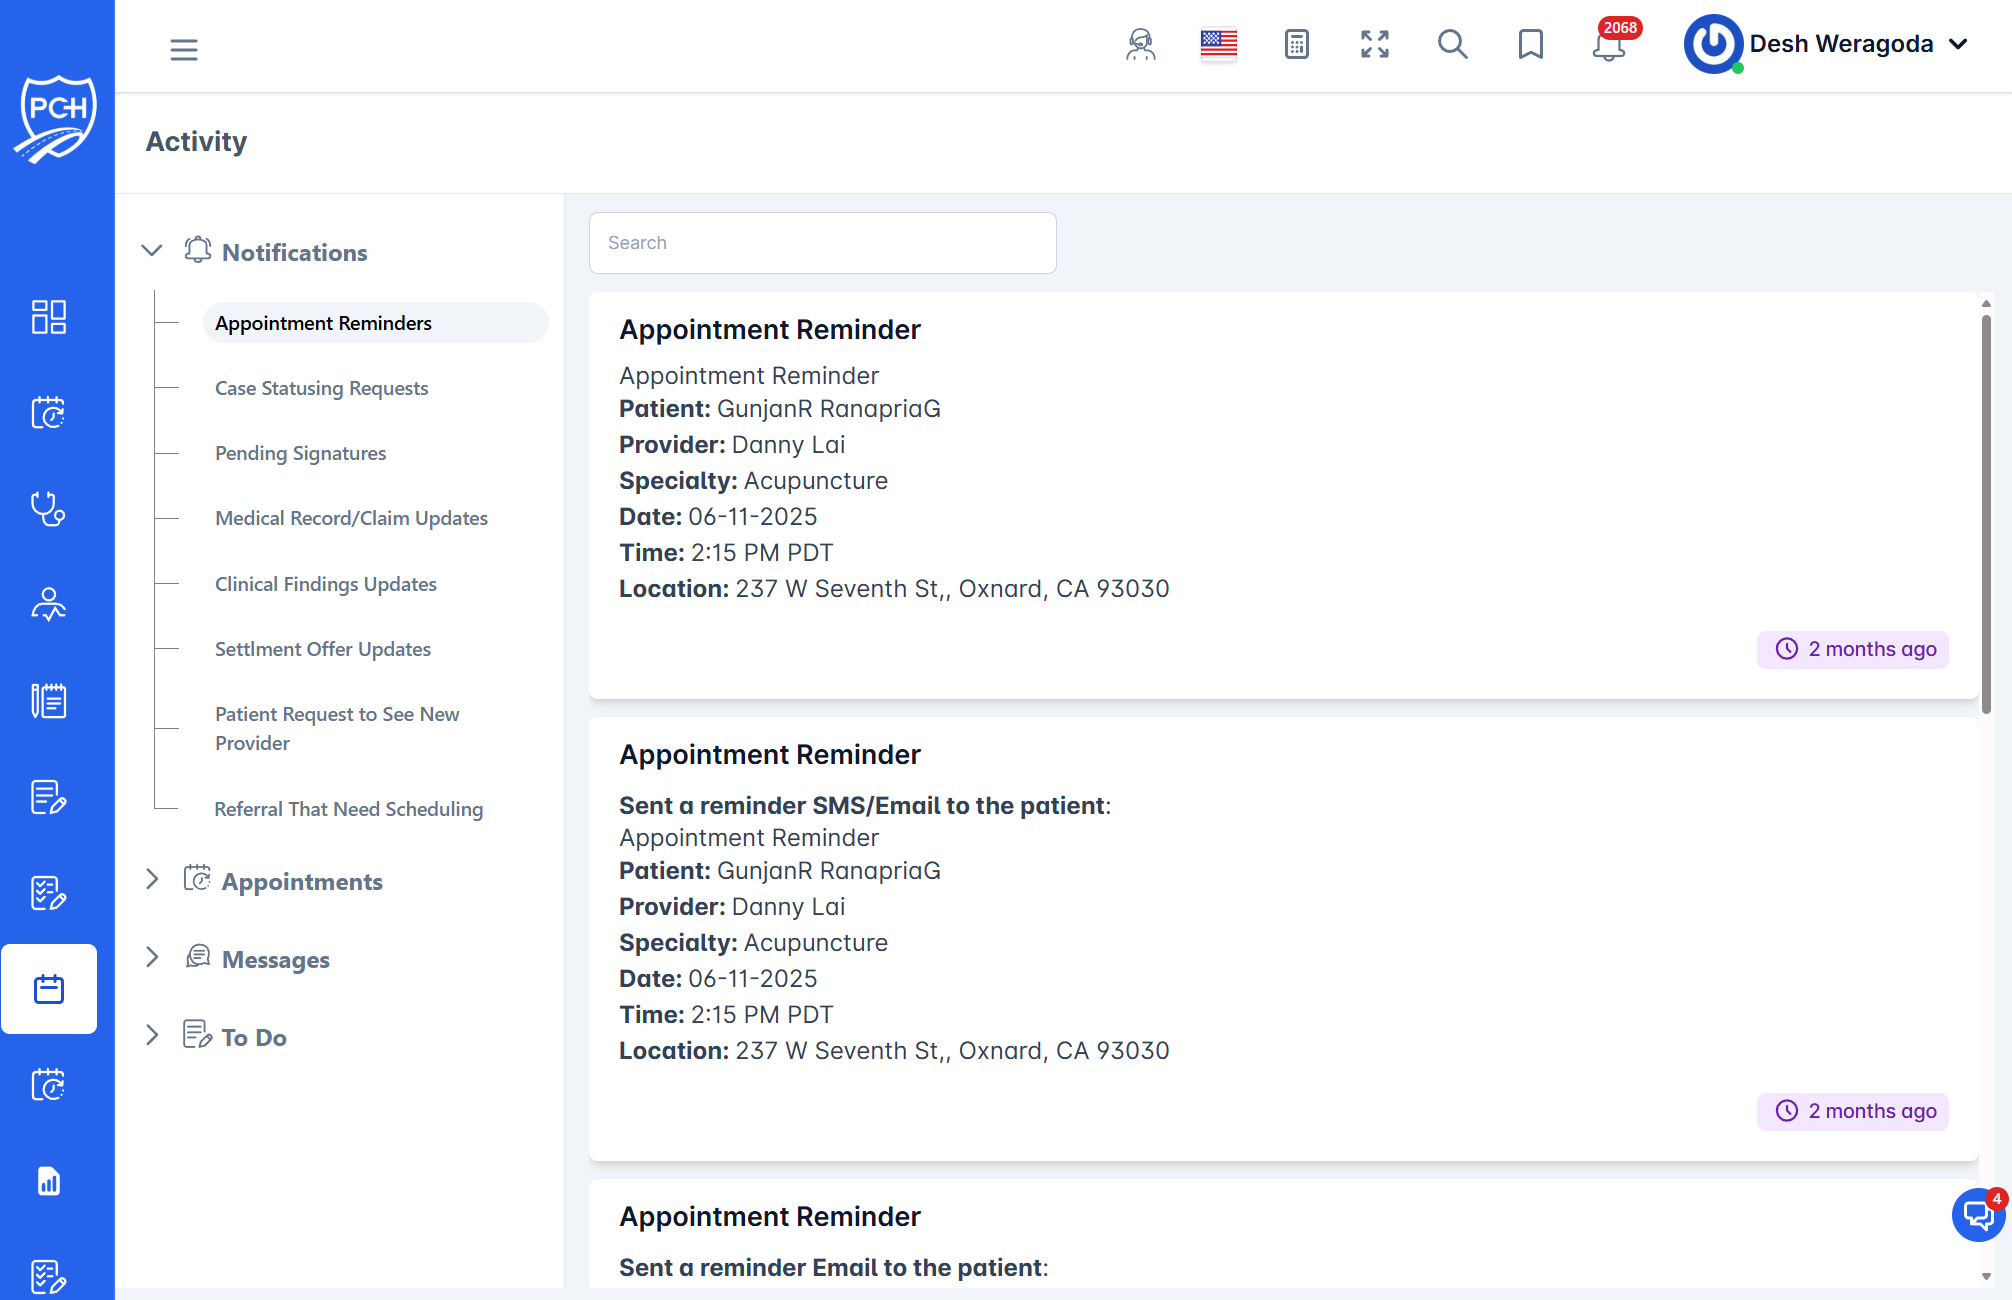Click 'Sent a reminder Email to the patient' text
Screen dimensions: 2012x1300
[x=833, y=1267]
